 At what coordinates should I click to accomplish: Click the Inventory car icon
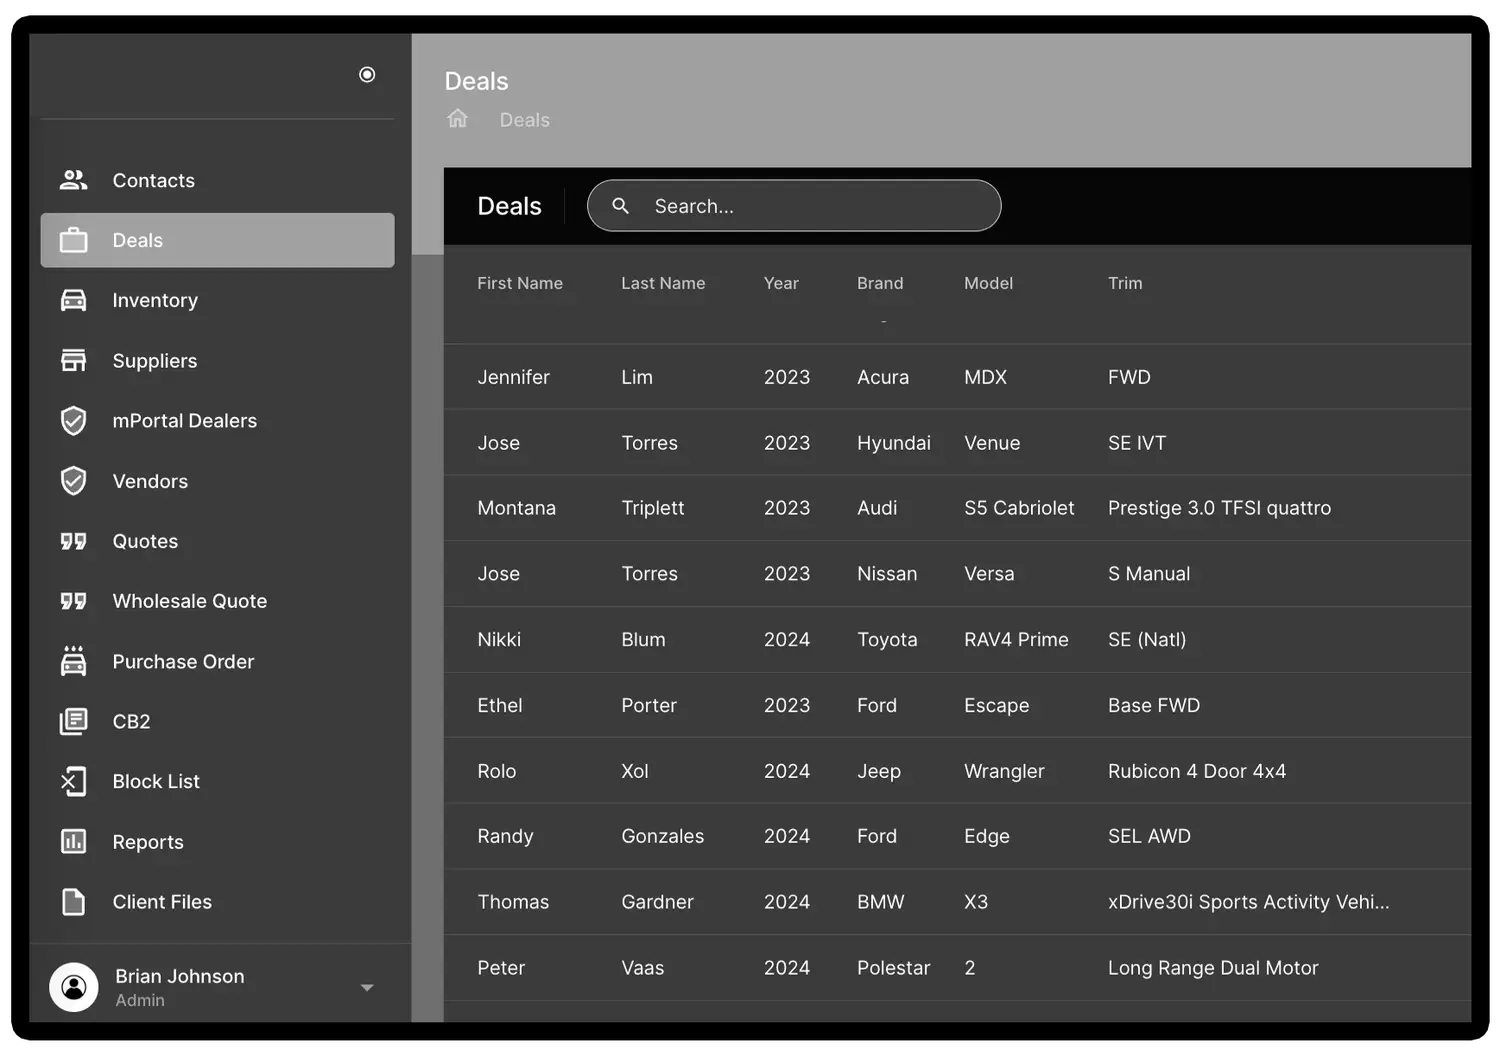tap(74, 300)
